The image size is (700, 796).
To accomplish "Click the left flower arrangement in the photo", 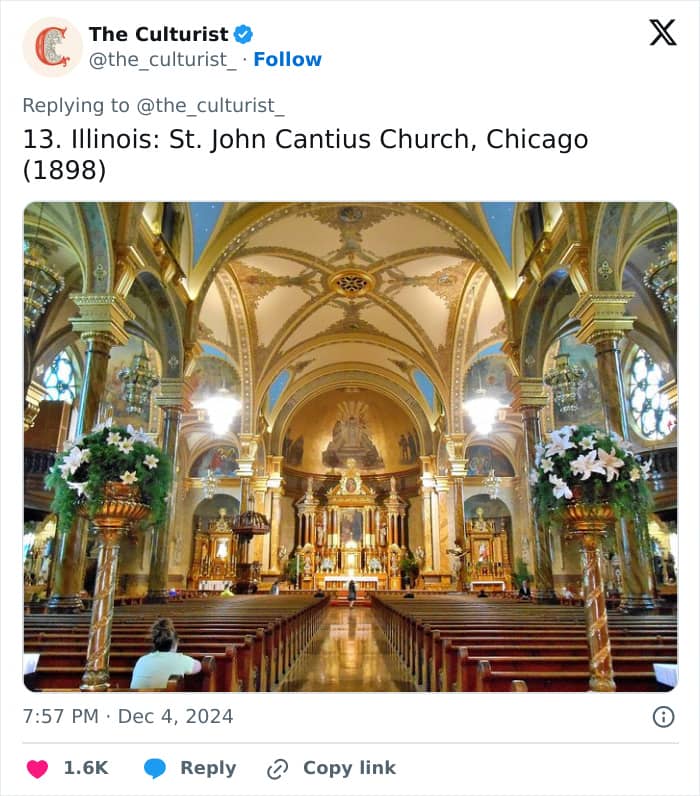I will click(108, 472).
